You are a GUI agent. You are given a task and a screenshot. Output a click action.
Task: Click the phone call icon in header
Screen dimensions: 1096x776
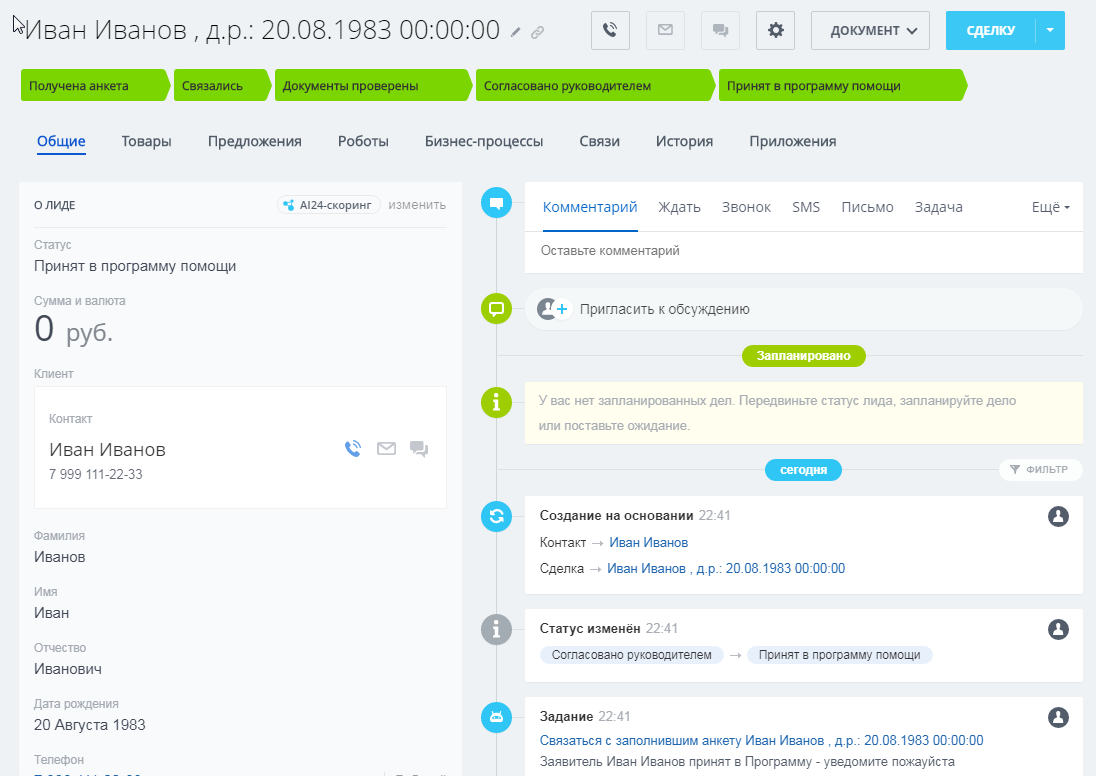[610, 31]
